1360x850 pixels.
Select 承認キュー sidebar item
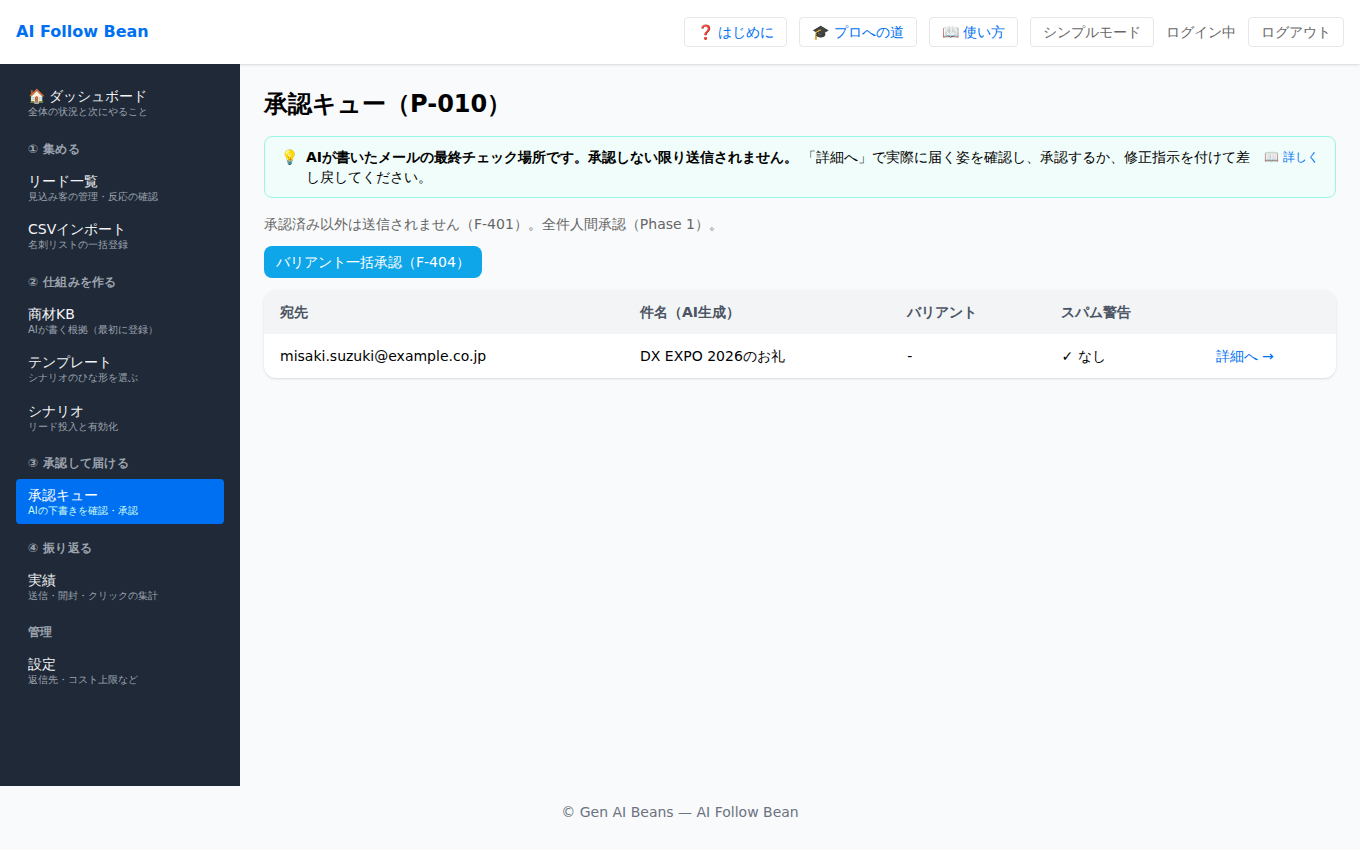(x=120, y=501)
